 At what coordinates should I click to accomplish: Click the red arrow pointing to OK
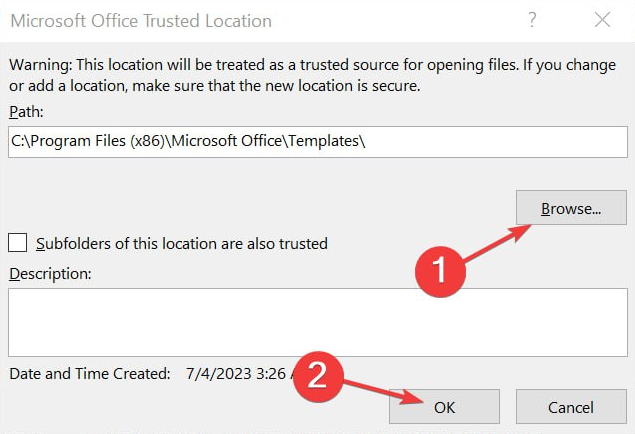[x=384, y=391]
